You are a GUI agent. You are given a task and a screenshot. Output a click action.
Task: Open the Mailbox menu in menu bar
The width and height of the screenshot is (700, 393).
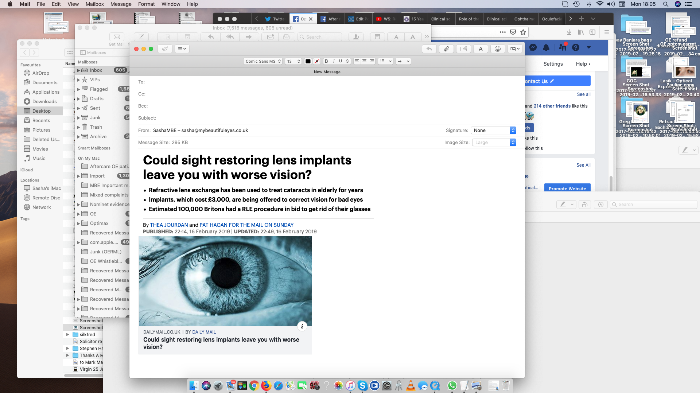(x=95, y=4)
